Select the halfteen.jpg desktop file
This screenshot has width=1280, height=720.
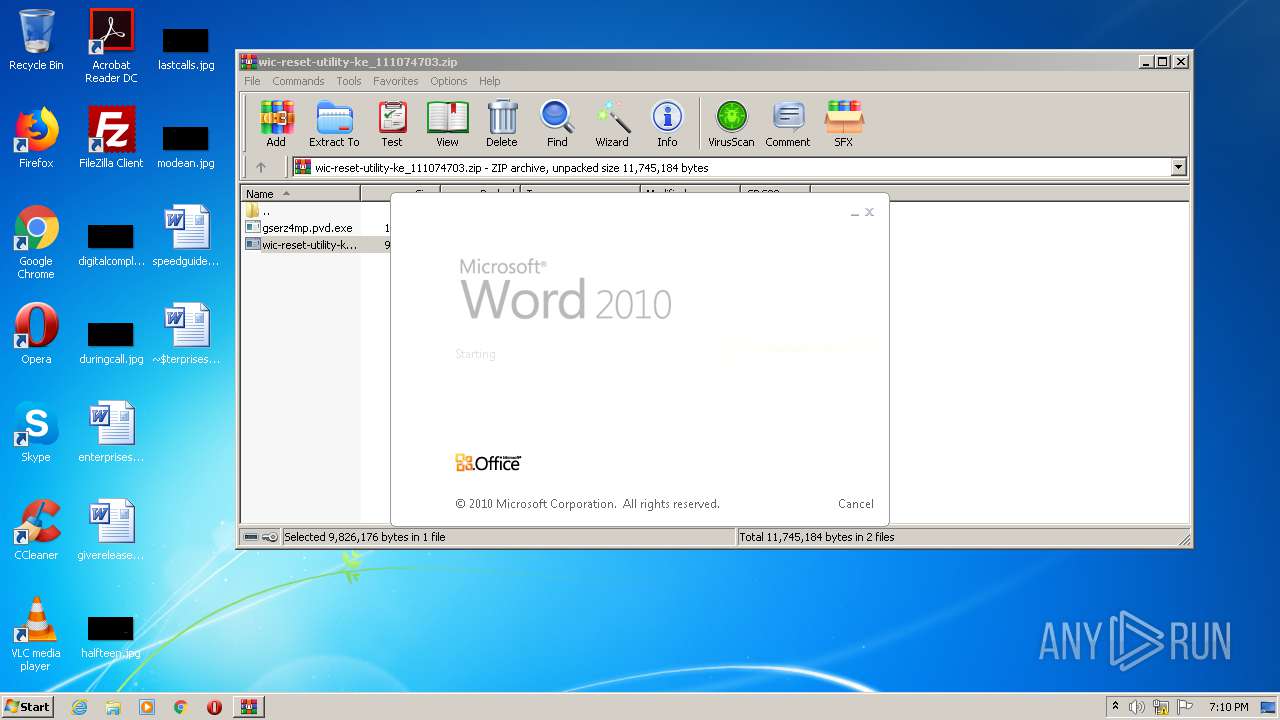point(111,636)
